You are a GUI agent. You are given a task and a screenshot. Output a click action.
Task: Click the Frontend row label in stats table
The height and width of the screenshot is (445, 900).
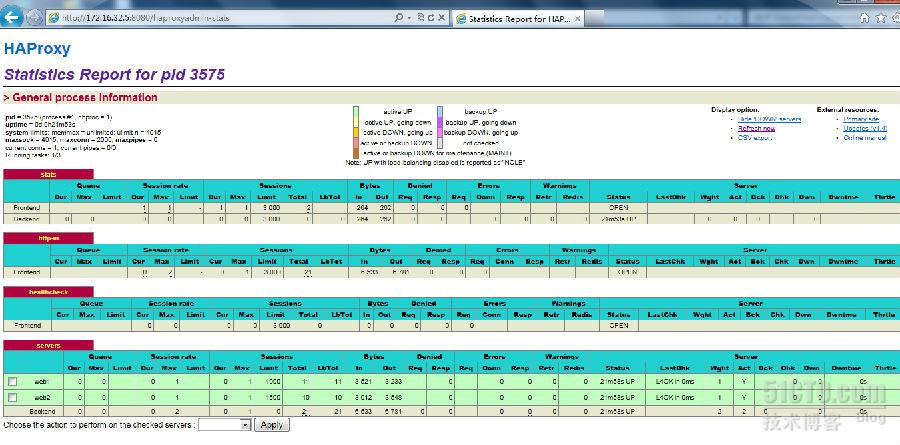click(x=26, y=207)
